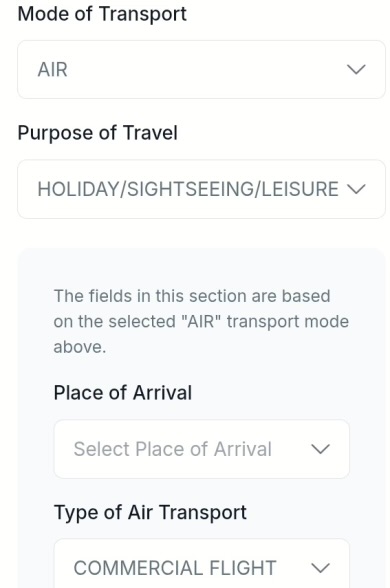390x588 pixels.
Task: Click the quoted "AIR" word in the note
Action: (203, 321)
